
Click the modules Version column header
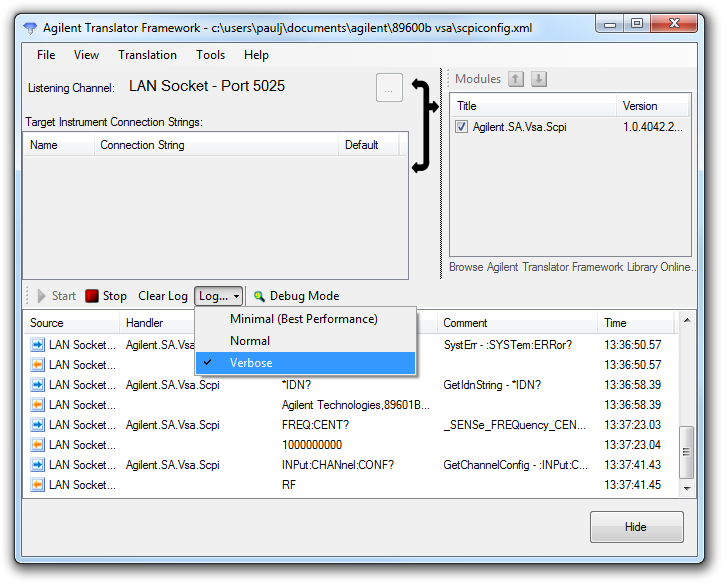point(652,106)
